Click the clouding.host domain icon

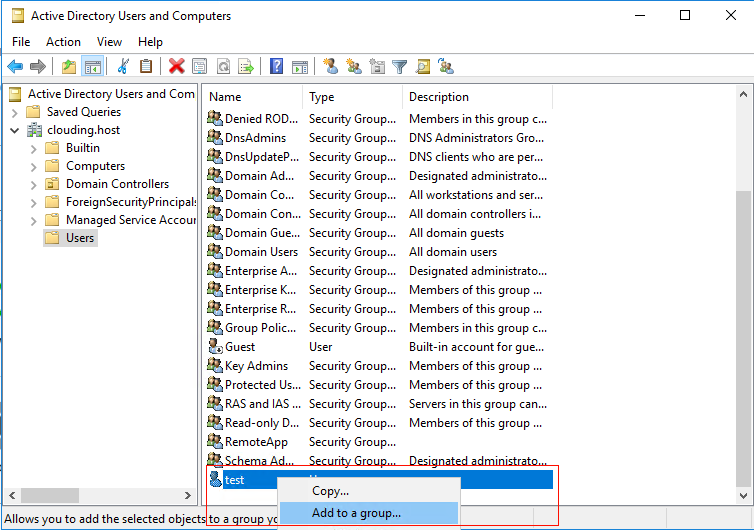point(34,130)
